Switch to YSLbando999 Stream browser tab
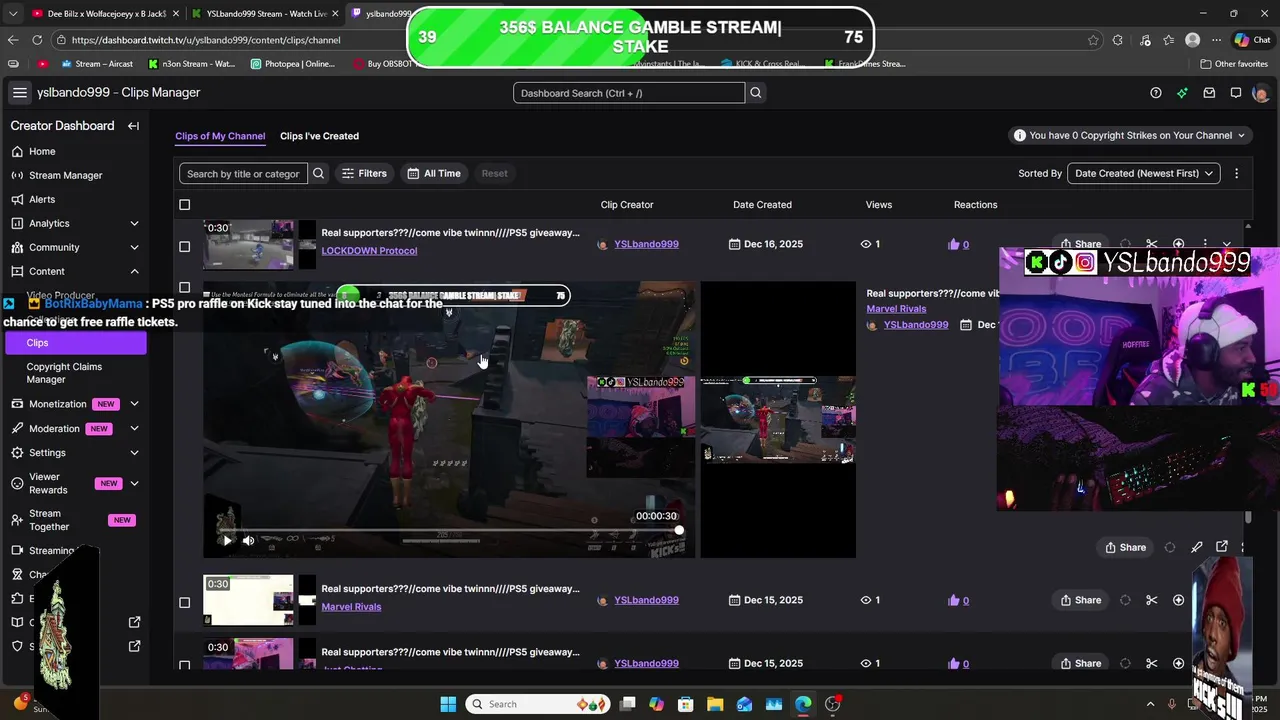 pyautogui.click(x=265, y=13)
